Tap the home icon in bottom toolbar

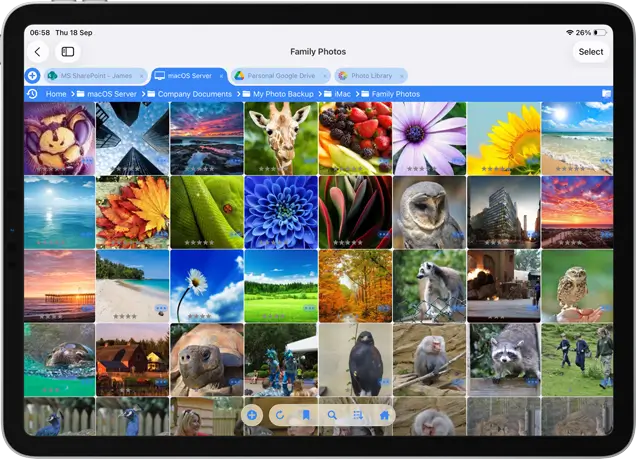tap(384, 415)
